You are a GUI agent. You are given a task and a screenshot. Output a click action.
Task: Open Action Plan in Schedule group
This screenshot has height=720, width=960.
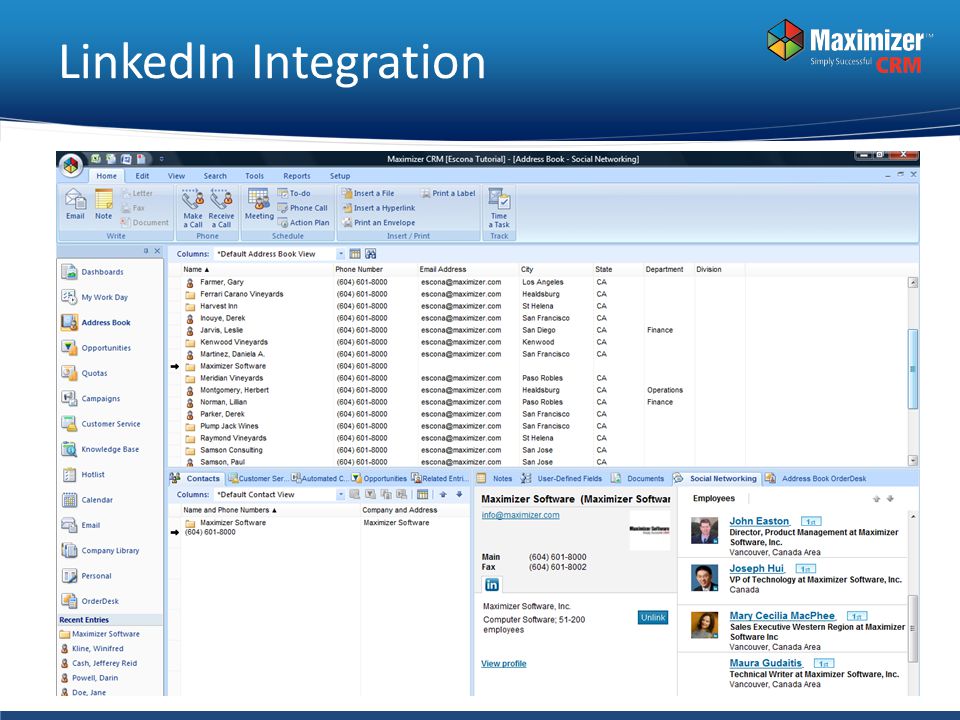coord(304,222)
